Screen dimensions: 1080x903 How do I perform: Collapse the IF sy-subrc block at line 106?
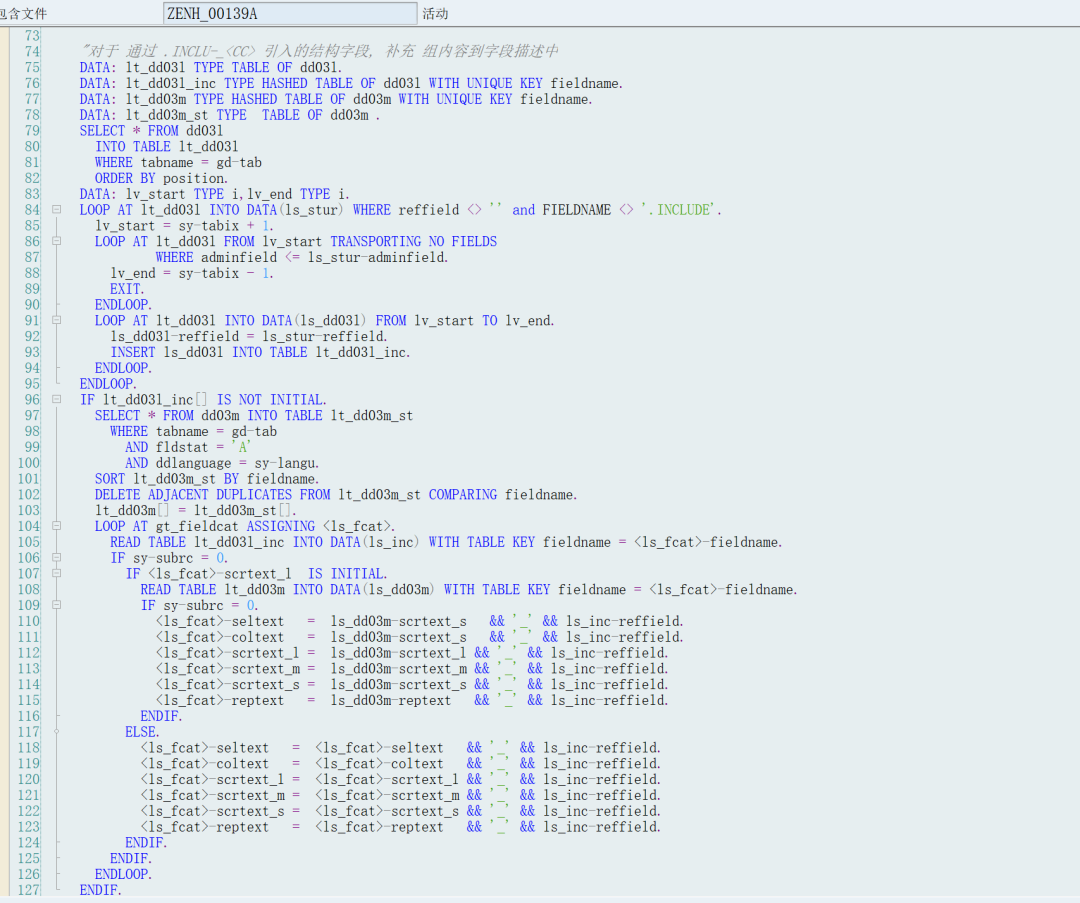click(56, 558)
